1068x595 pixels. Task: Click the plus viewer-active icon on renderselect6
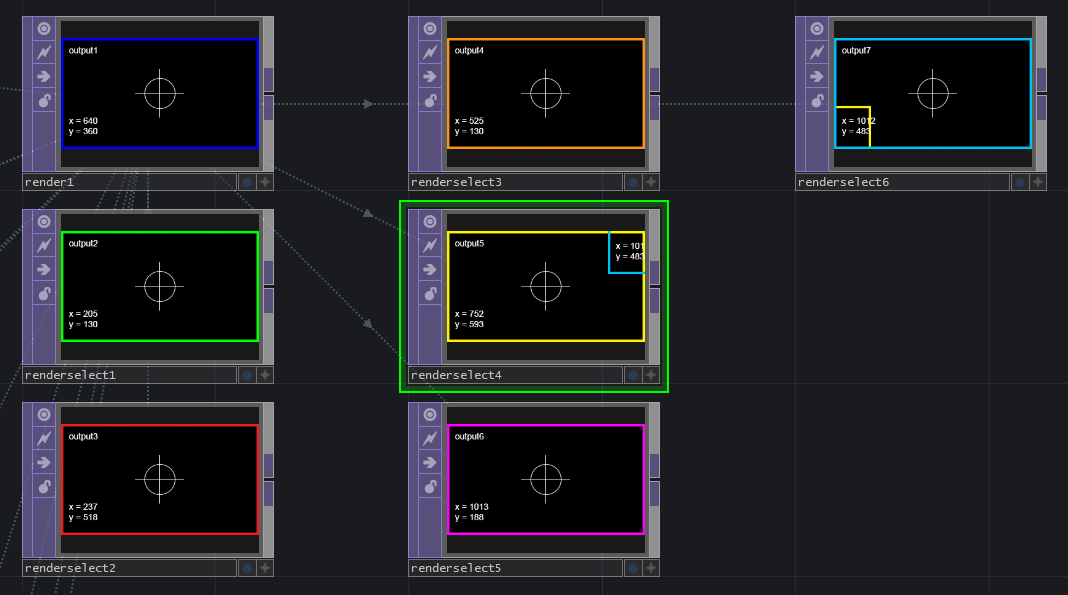tap(1038, 182)
